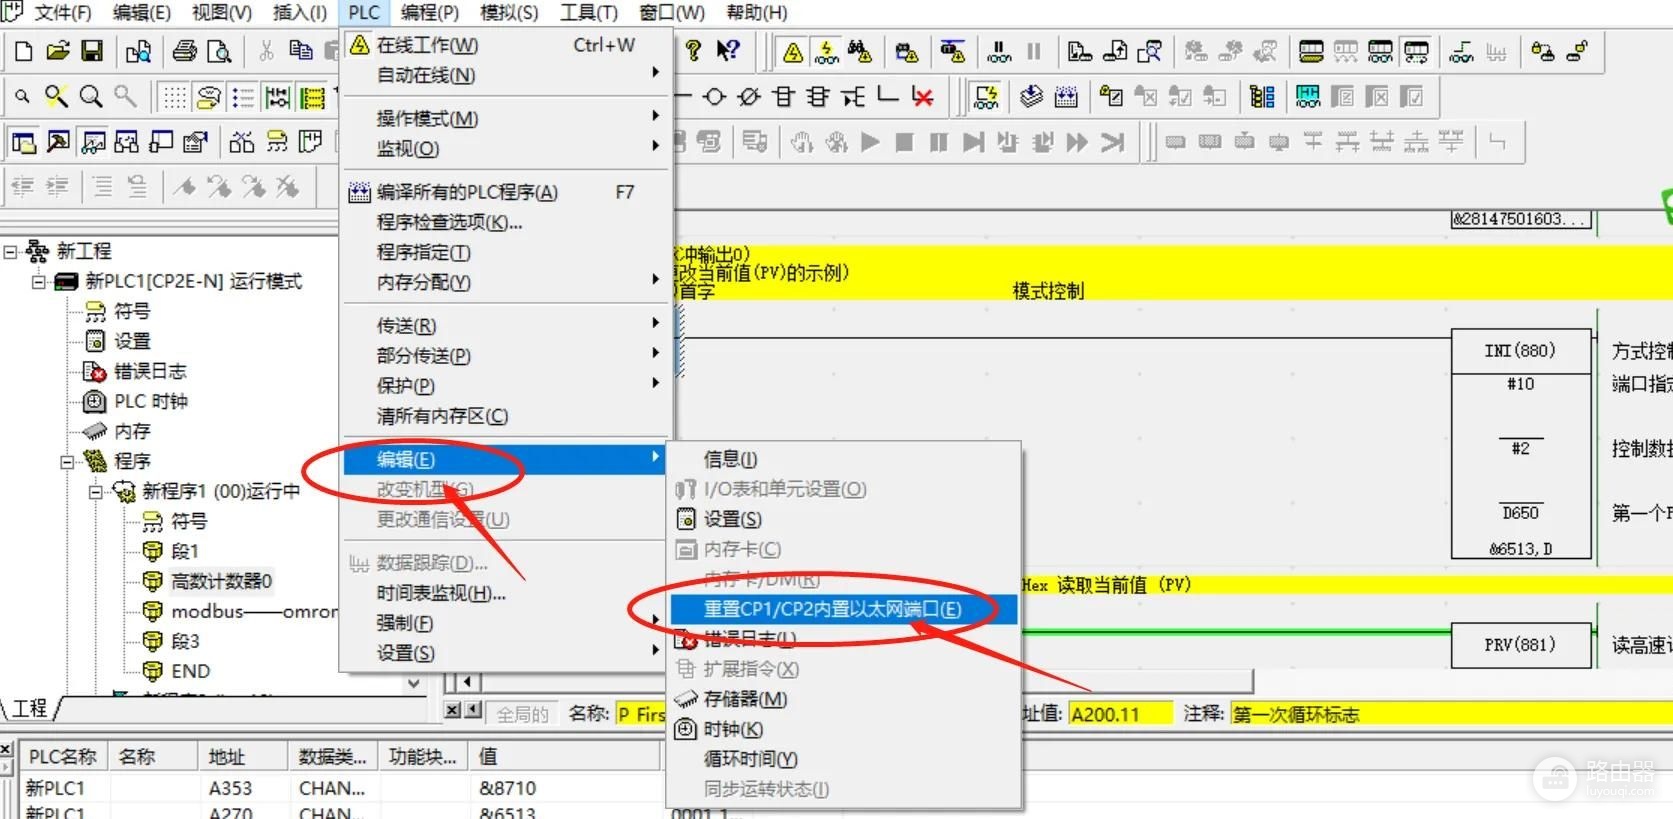Click the Transfer from PLC icon
The width and height of the screenshot is (1673, 819).
click(1115, 51)
